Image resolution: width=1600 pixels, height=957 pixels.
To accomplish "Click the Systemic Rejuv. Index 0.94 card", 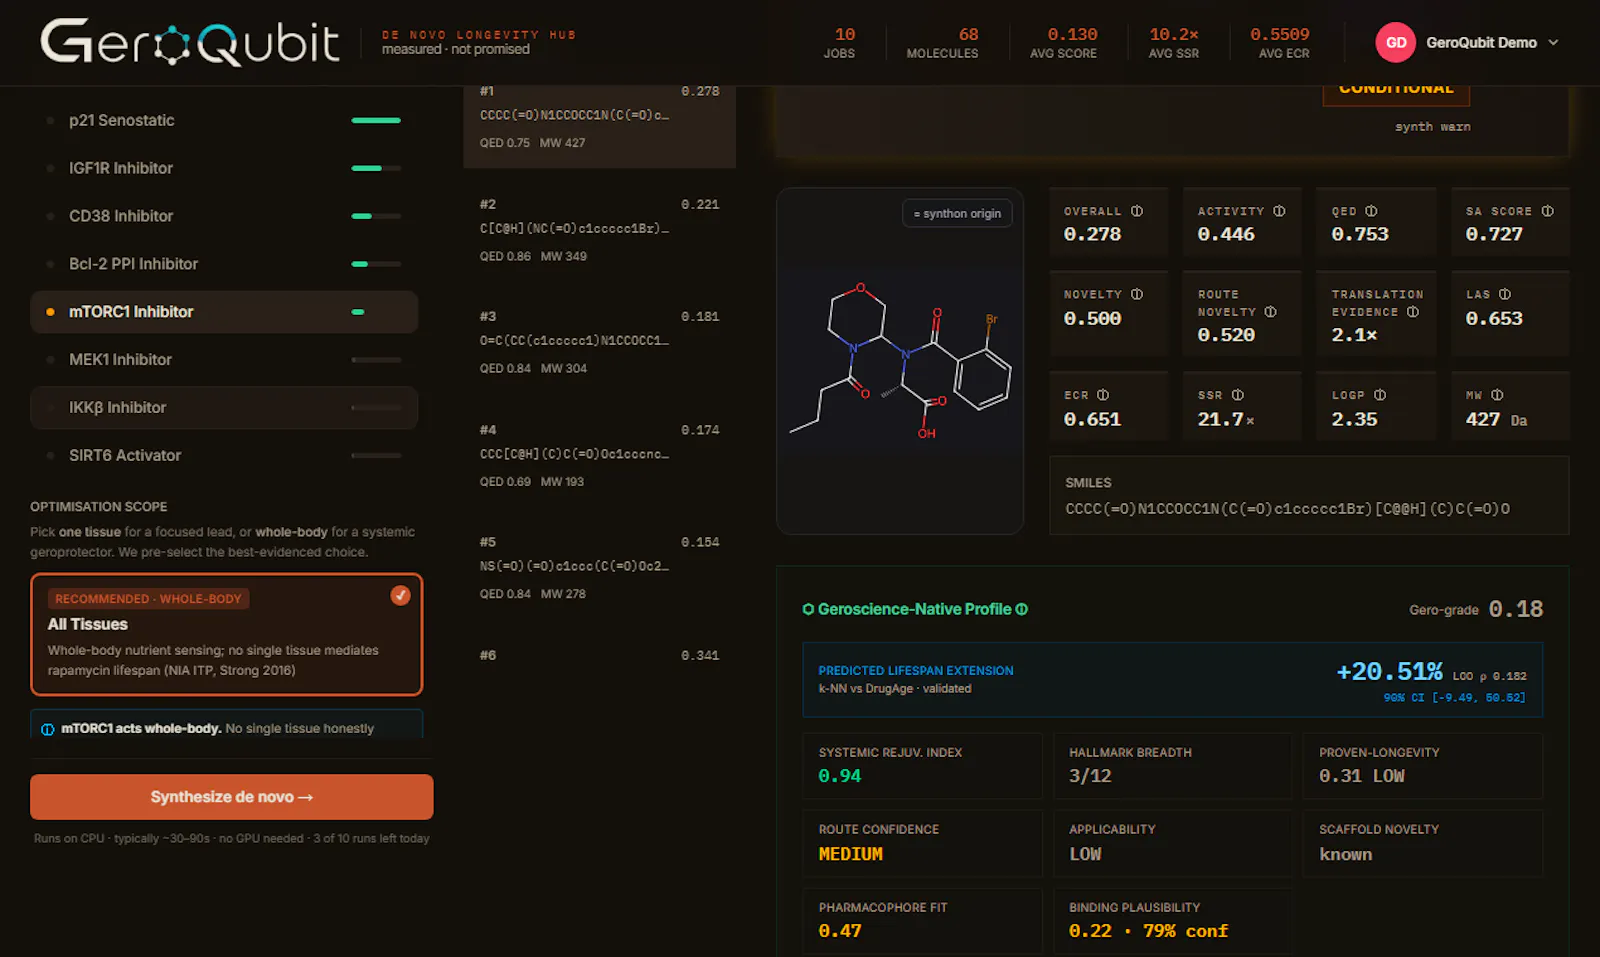I will click(922, 766).
